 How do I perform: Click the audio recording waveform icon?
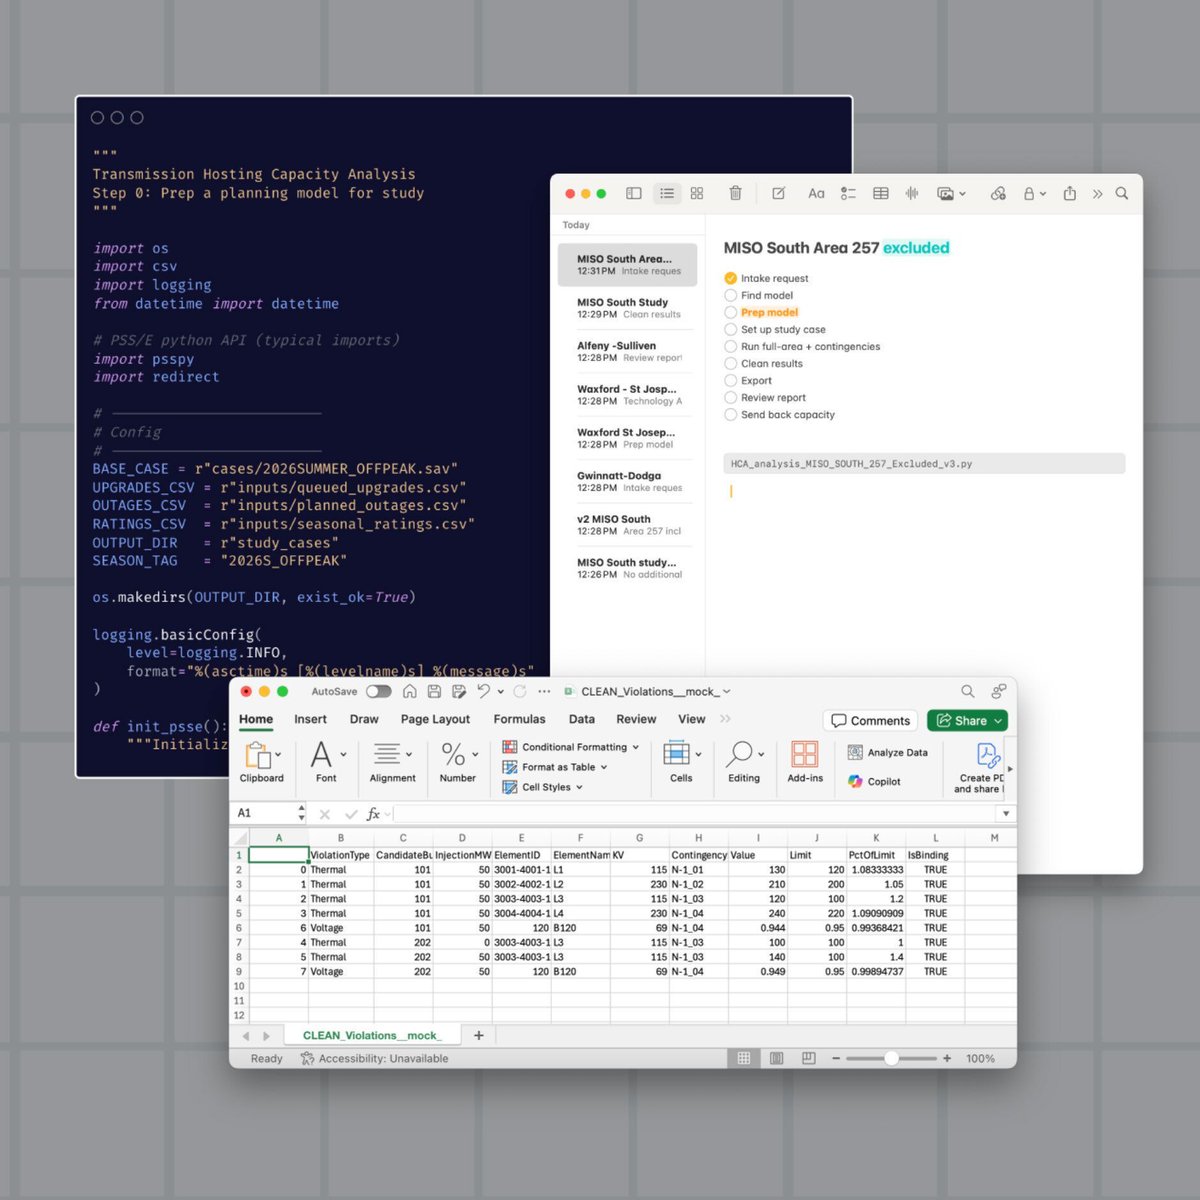(912, 193)
